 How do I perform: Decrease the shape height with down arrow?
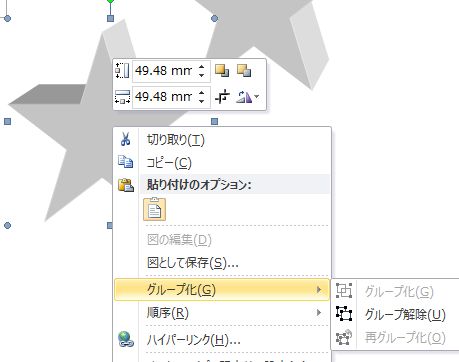[201, 75]
